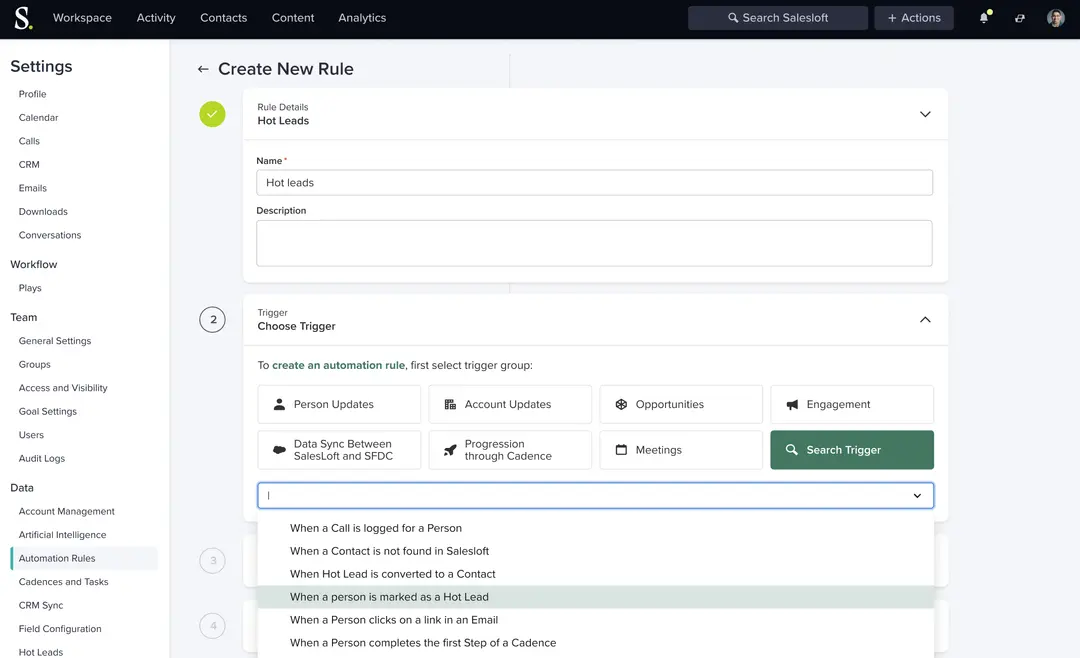
Task: Collapse the Trigger section chevron
Action: 925,320
